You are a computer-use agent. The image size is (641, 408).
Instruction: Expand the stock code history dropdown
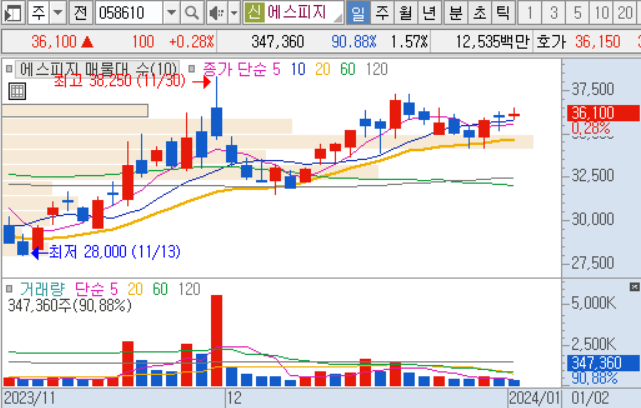[171, 13]
